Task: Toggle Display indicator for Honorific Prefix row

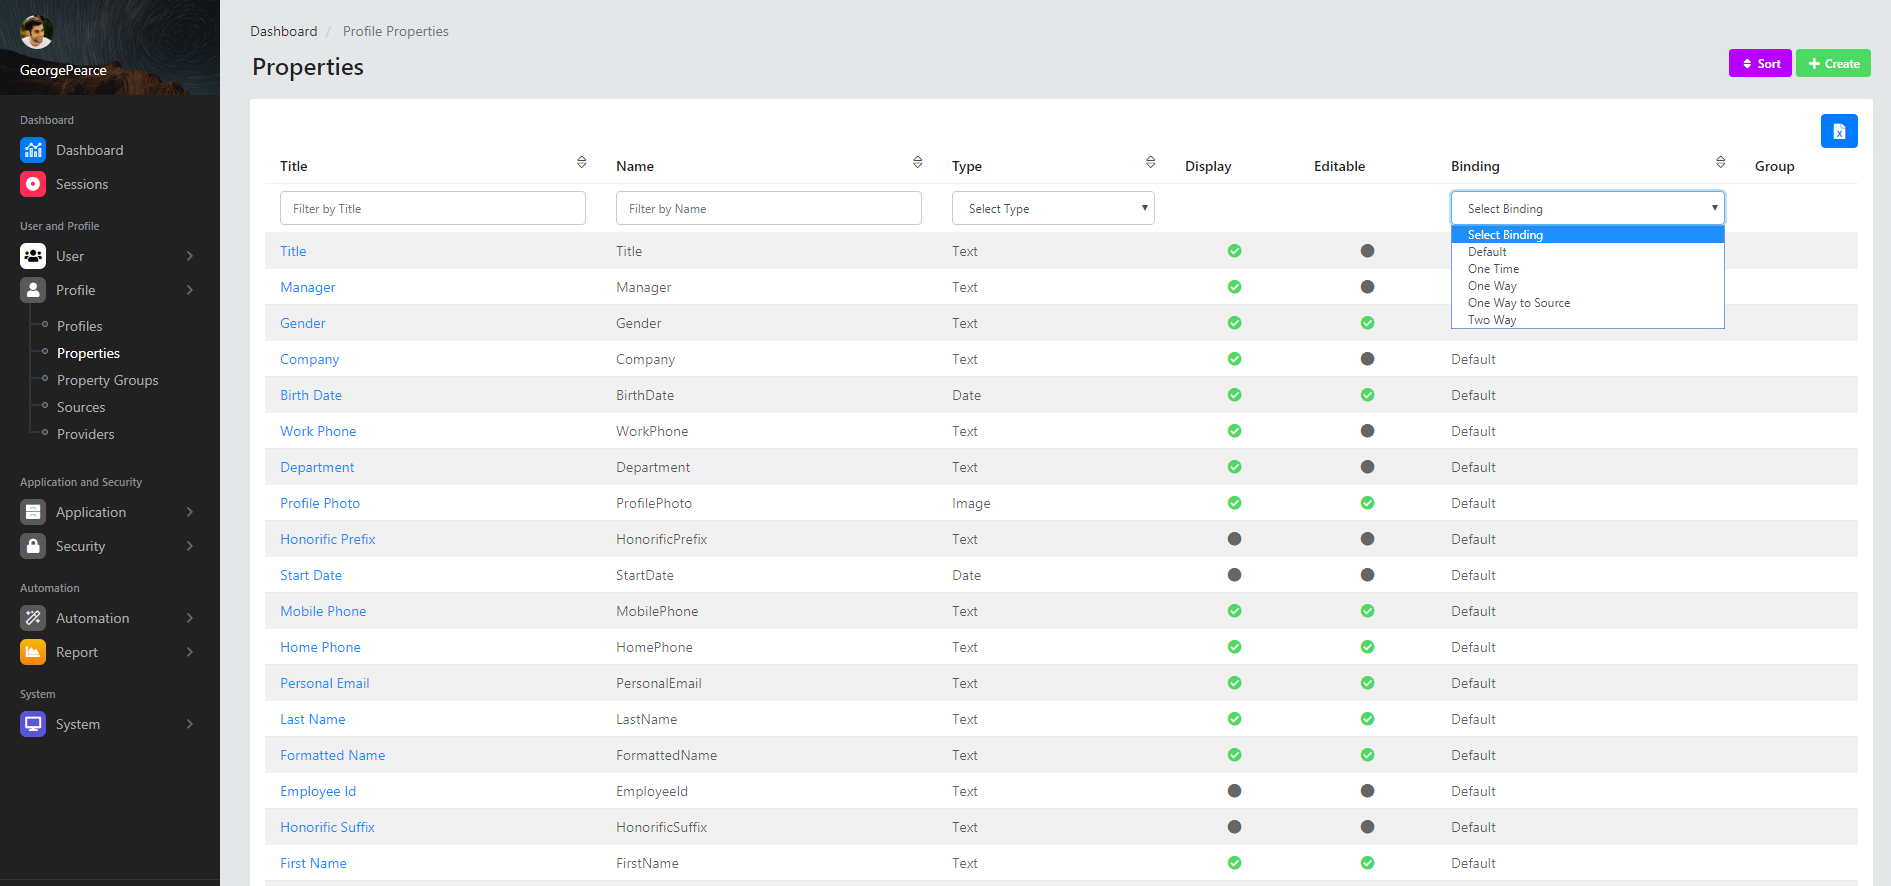Action: pyautogui.click(x=1234, y=539)
